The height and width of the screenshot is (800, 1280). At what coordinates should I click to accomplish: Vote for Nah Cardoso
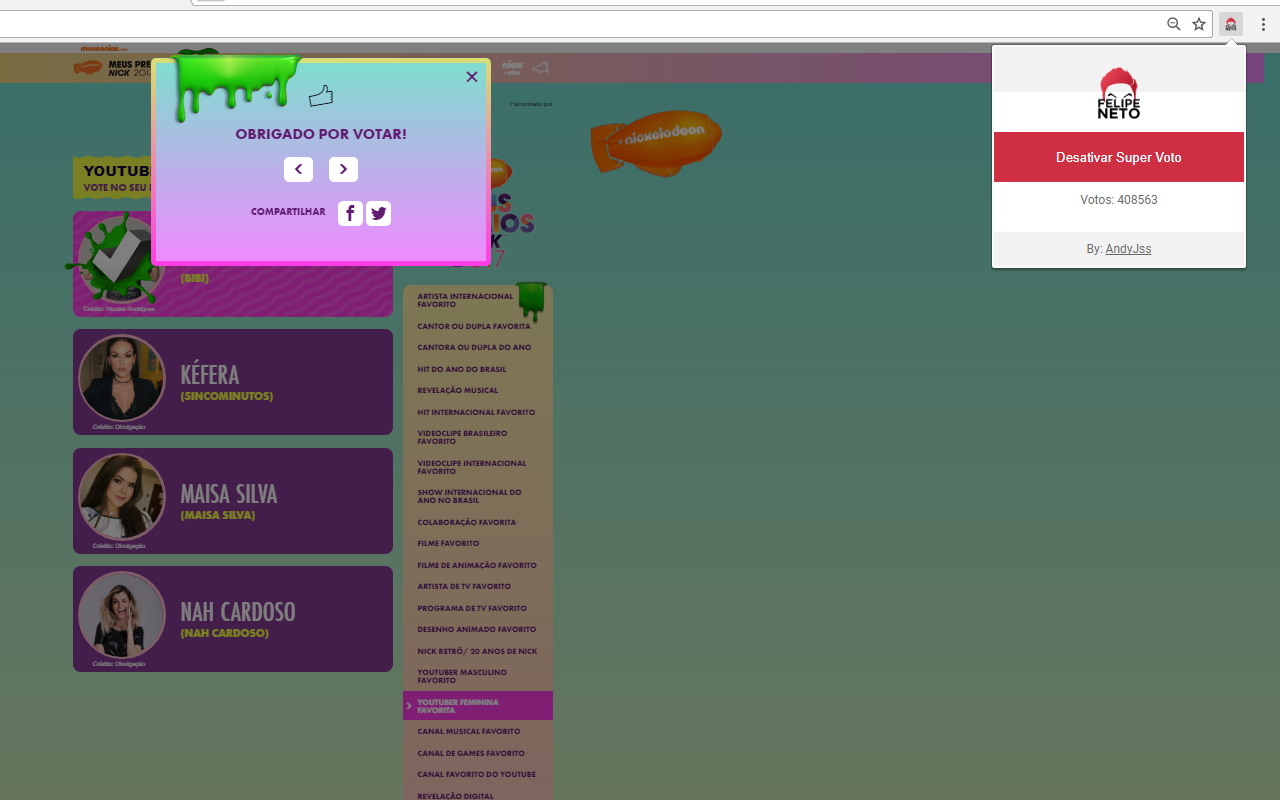point(233,619)
